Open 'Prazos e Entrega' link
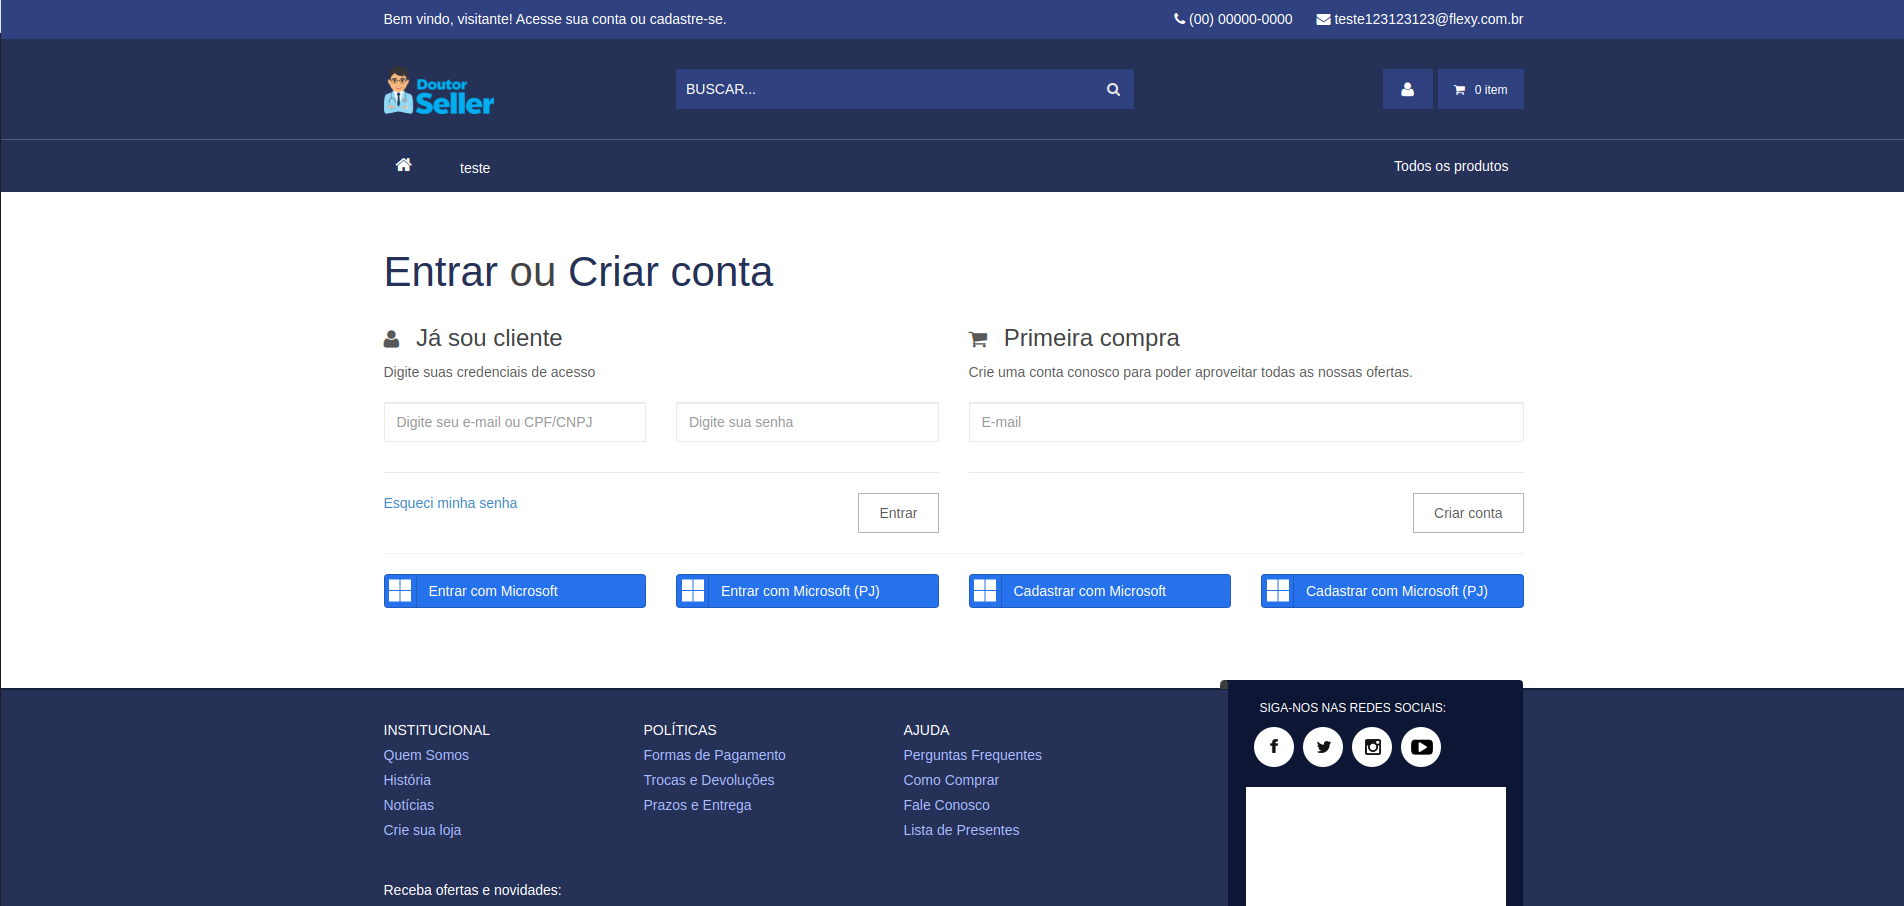 tap(698, 805)
